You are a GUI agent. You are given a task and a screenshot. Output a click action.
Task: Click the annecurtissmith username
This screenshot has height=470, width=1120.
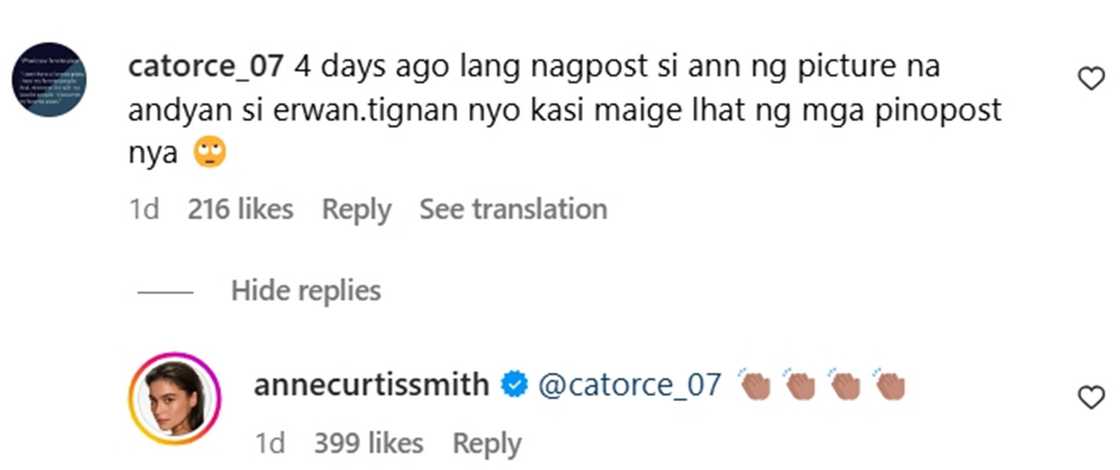371,385
